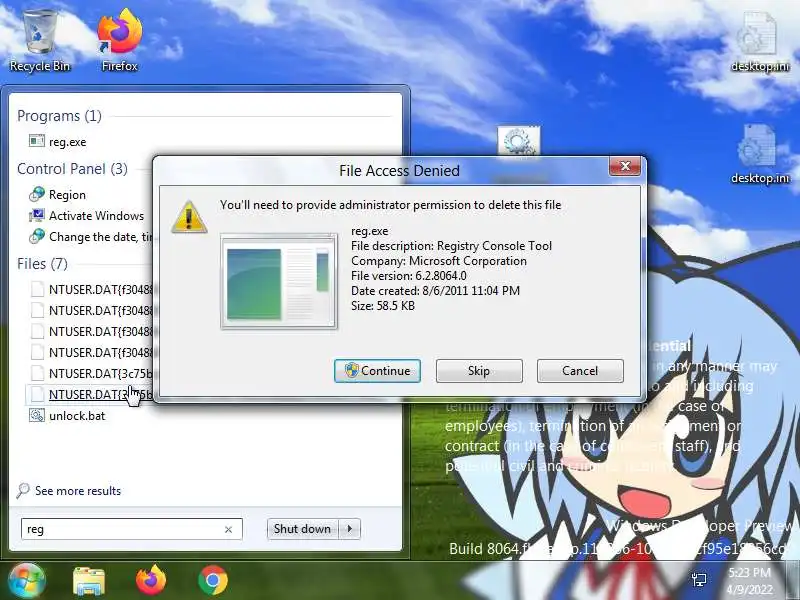Open the Recycle Bin desktop icon

[40, 41]
